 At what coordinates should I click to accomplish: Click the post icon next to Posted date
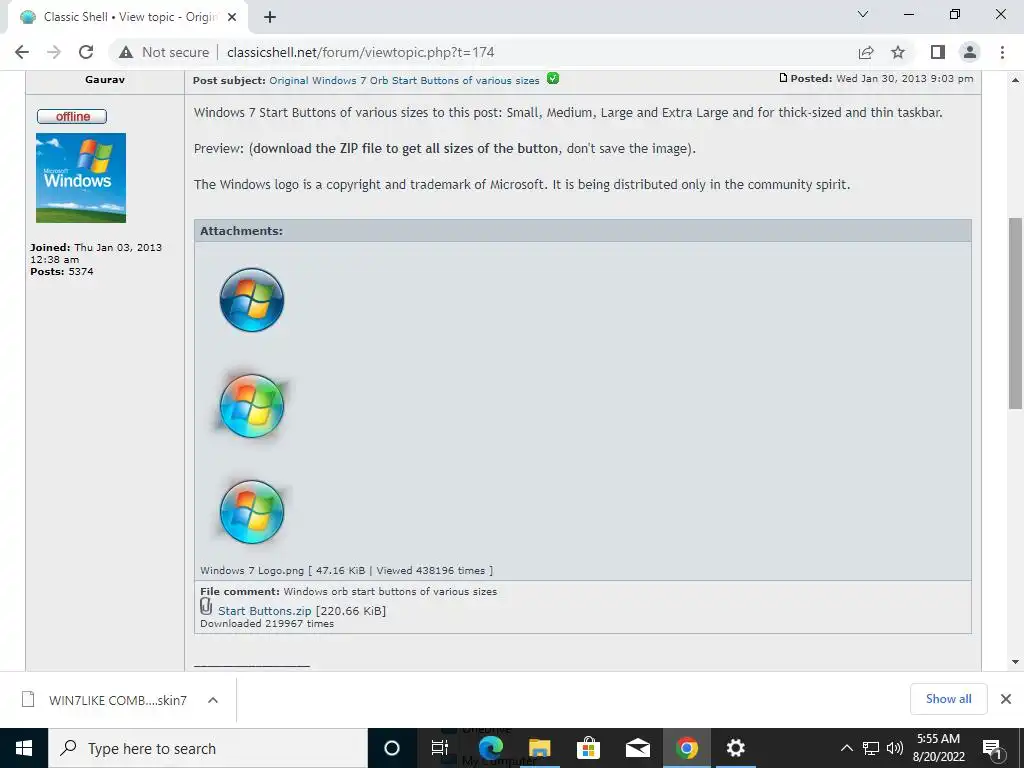pyautogui.click(x=783, y=78)
